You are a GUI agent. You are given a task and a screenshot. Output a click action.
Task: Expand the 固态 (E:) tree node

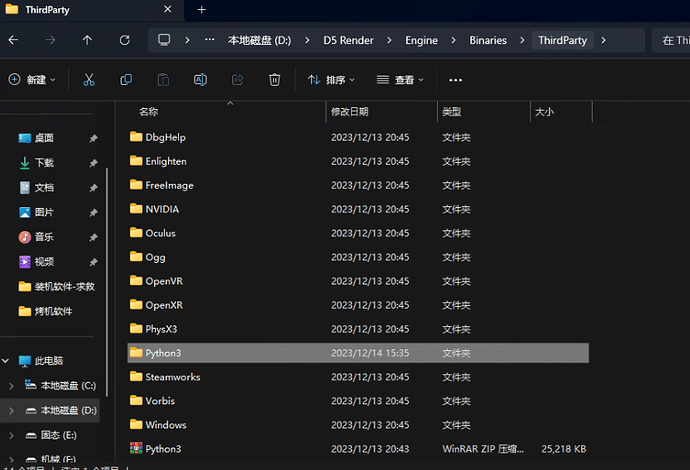pos(11,435)
